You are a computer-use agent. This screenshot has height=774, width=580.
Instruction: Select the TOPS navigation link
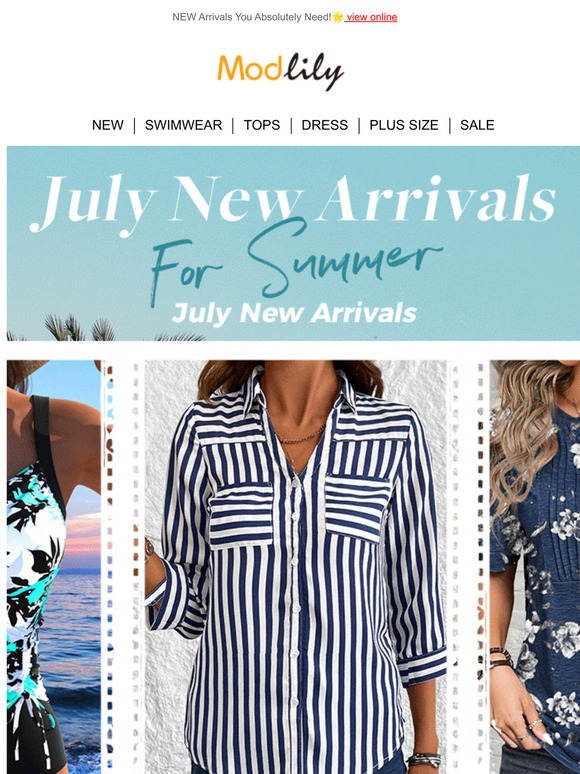tap(262, 125)
